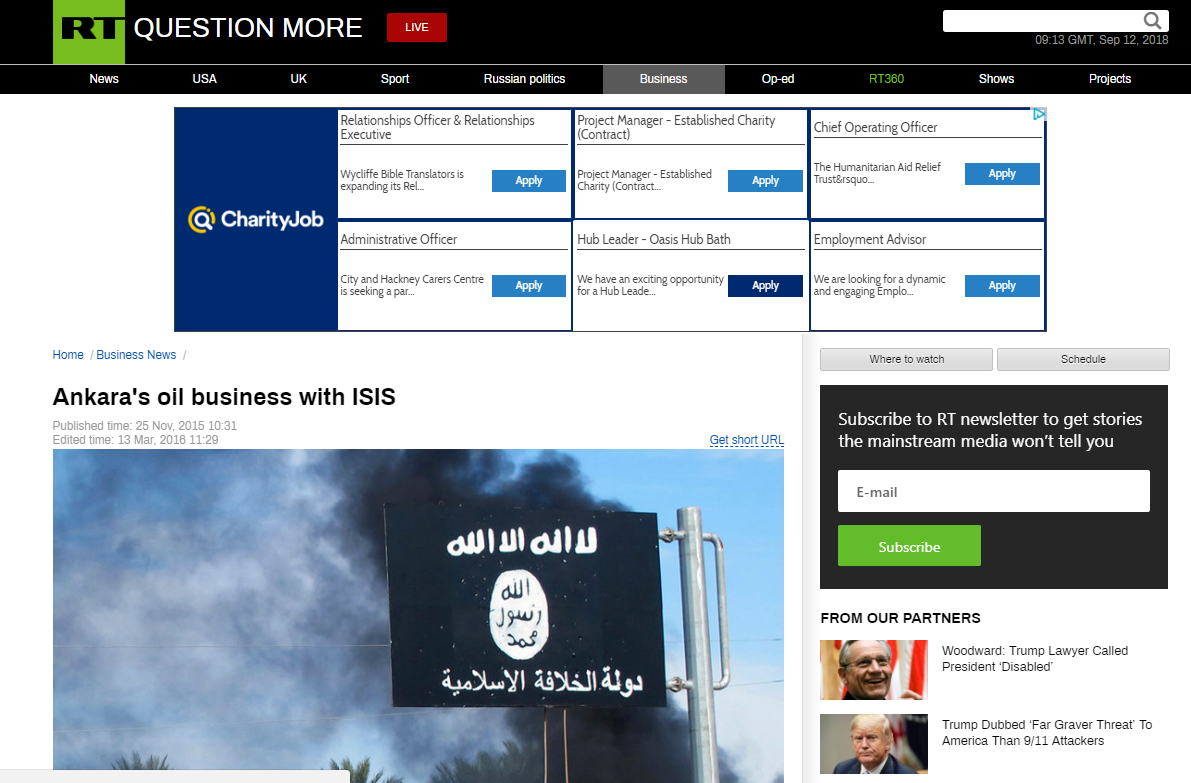The width and height of the screenshot is (1191, 783).
Task: Apply for Chief Operating Officer job
Action: click(1002, 174)
